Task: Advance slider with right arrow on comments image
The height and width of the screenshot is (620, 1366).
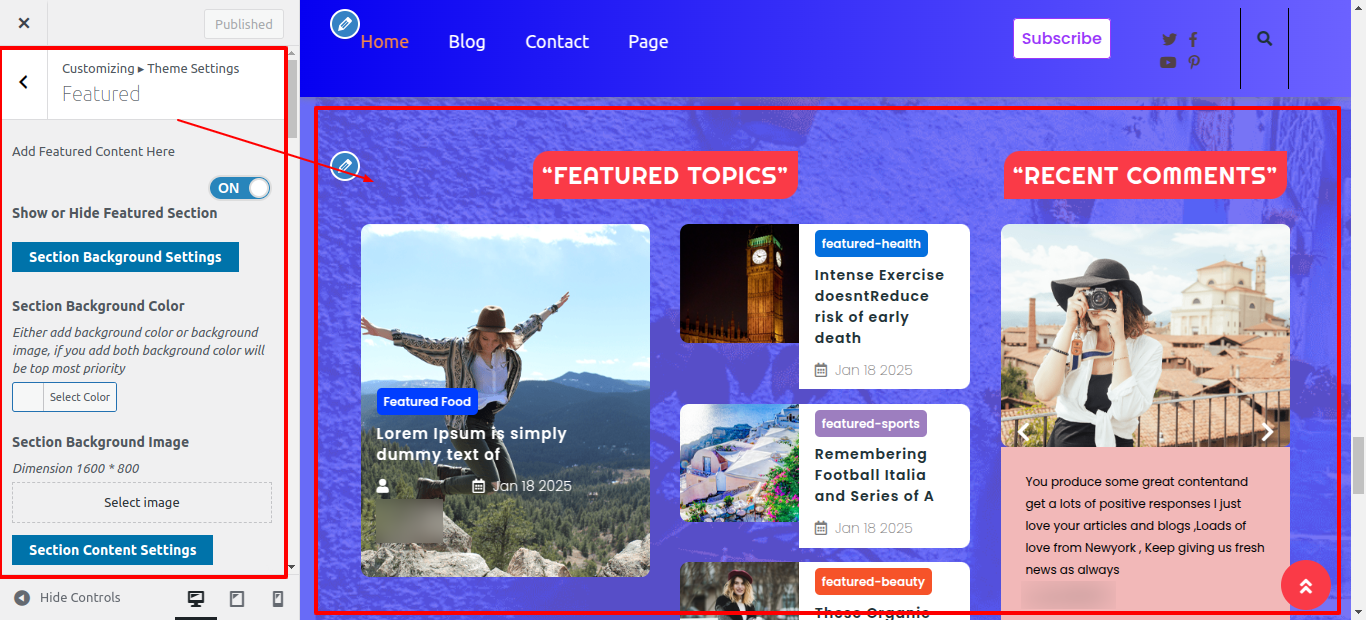Action: pyautogui.click(x=1267, y=433)
